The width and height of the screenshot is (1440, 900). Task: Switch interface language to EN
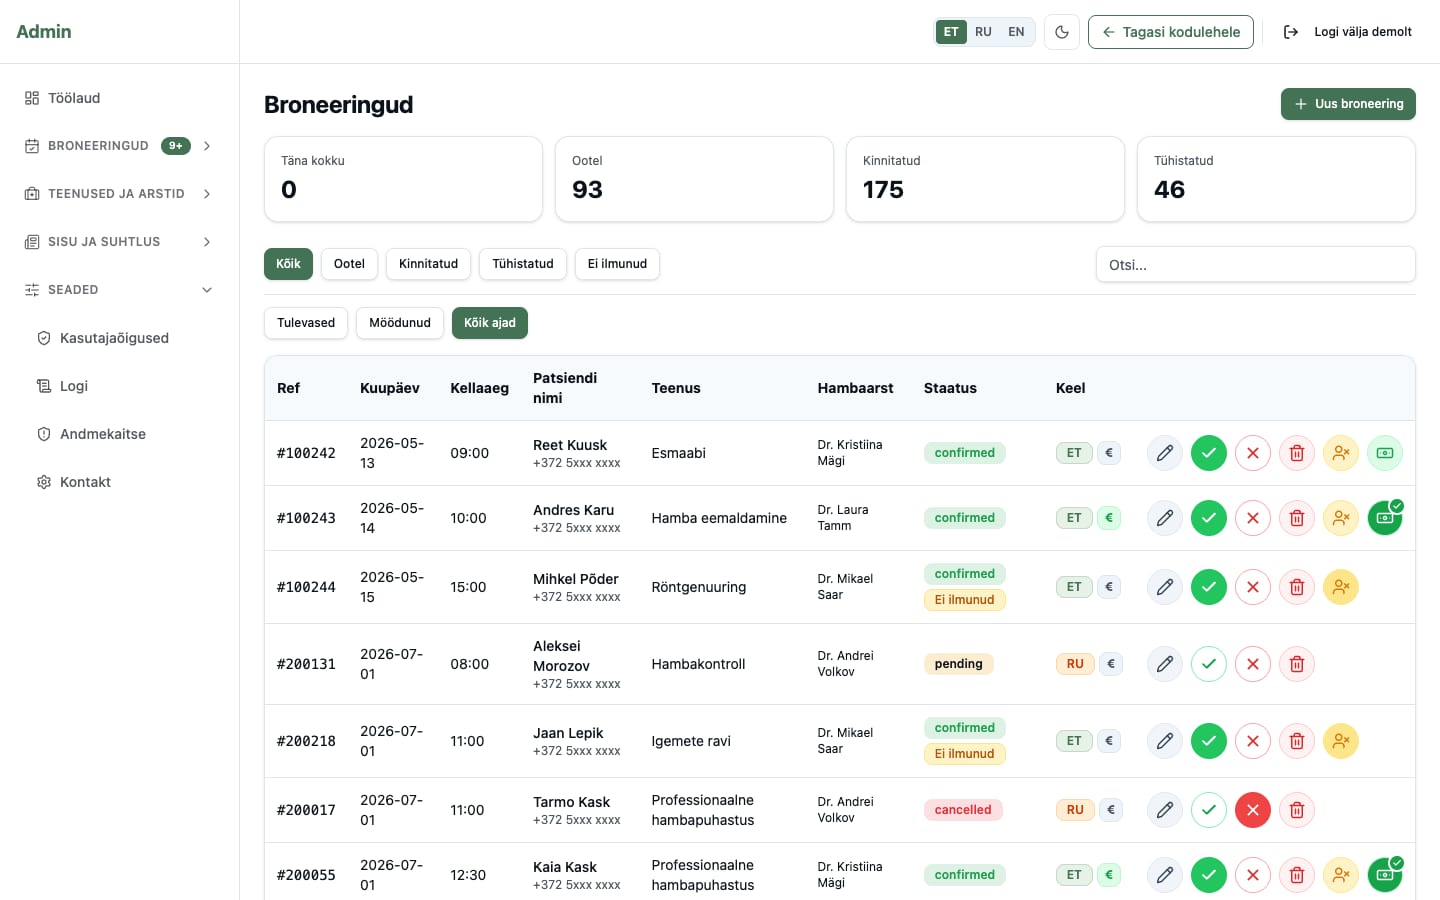[1016, 32]
